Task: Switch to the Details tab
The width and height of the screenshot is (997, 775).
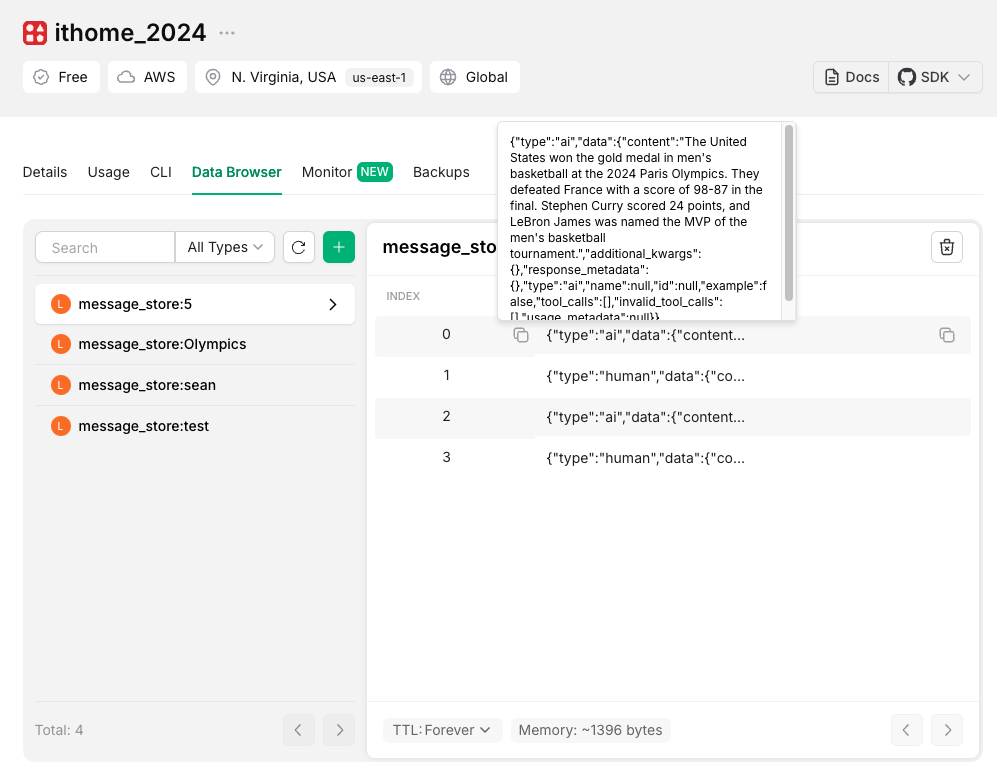Action: click(x=45, y=172)
